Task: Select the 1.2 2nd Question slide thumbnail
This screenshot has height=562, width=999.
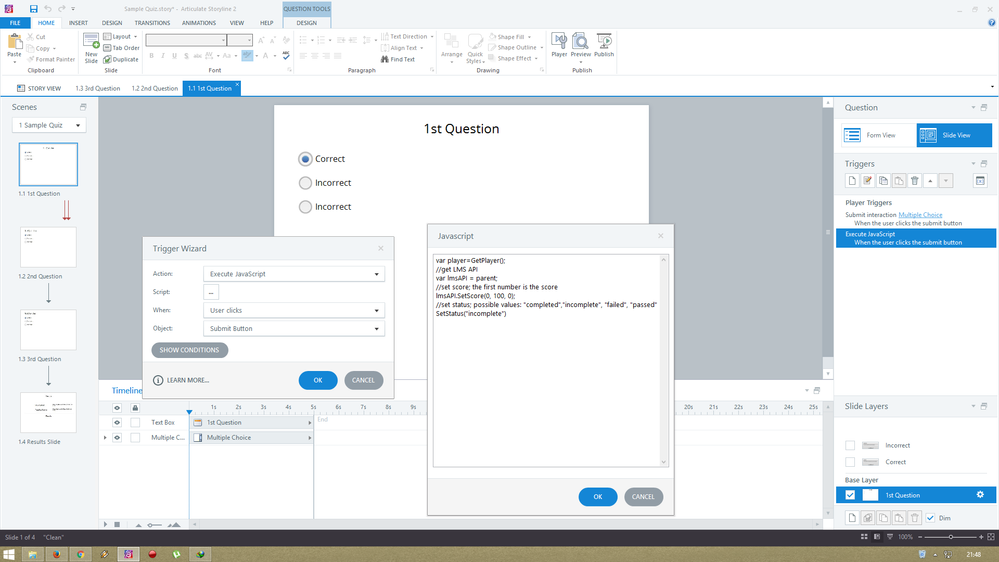Action: pos(48,246)
